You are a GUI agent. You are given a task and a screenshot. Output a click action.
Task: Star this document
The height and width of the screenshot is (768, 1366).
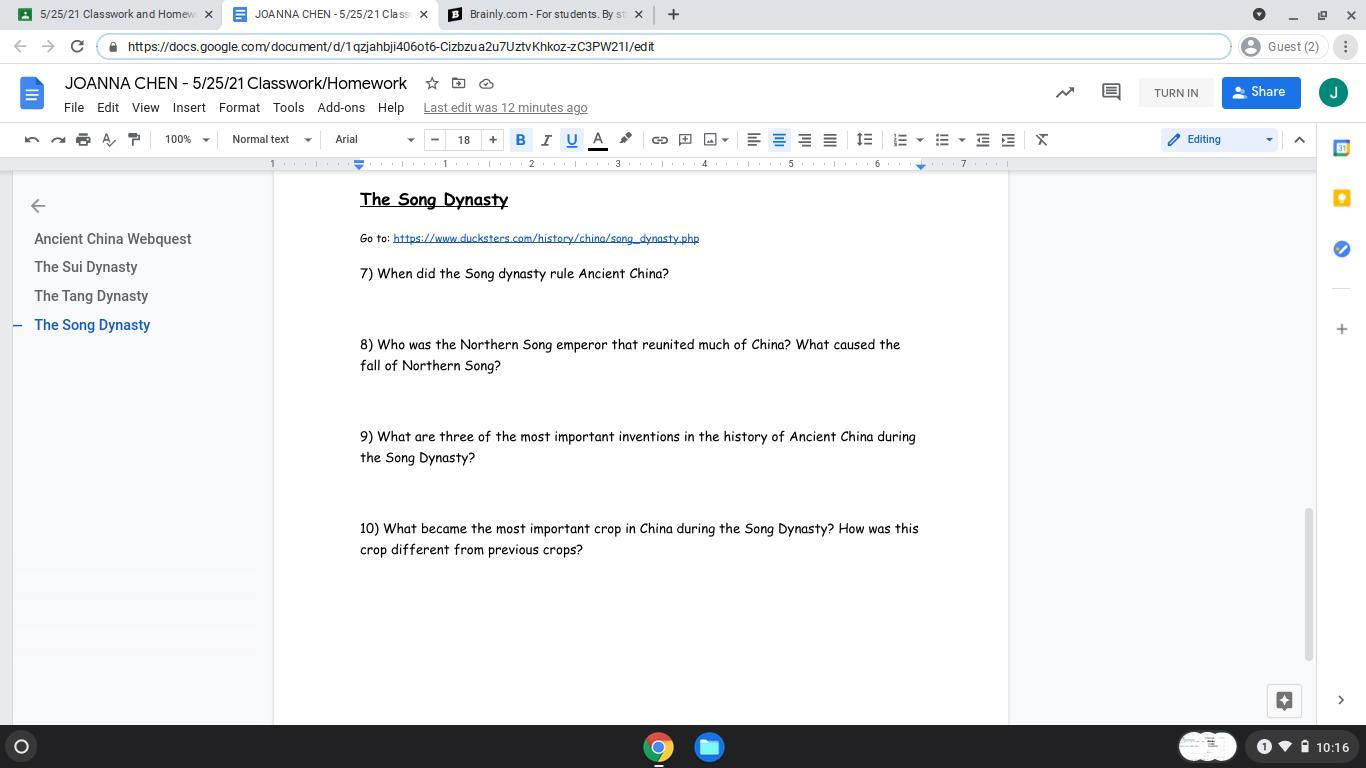pos(431,84)
